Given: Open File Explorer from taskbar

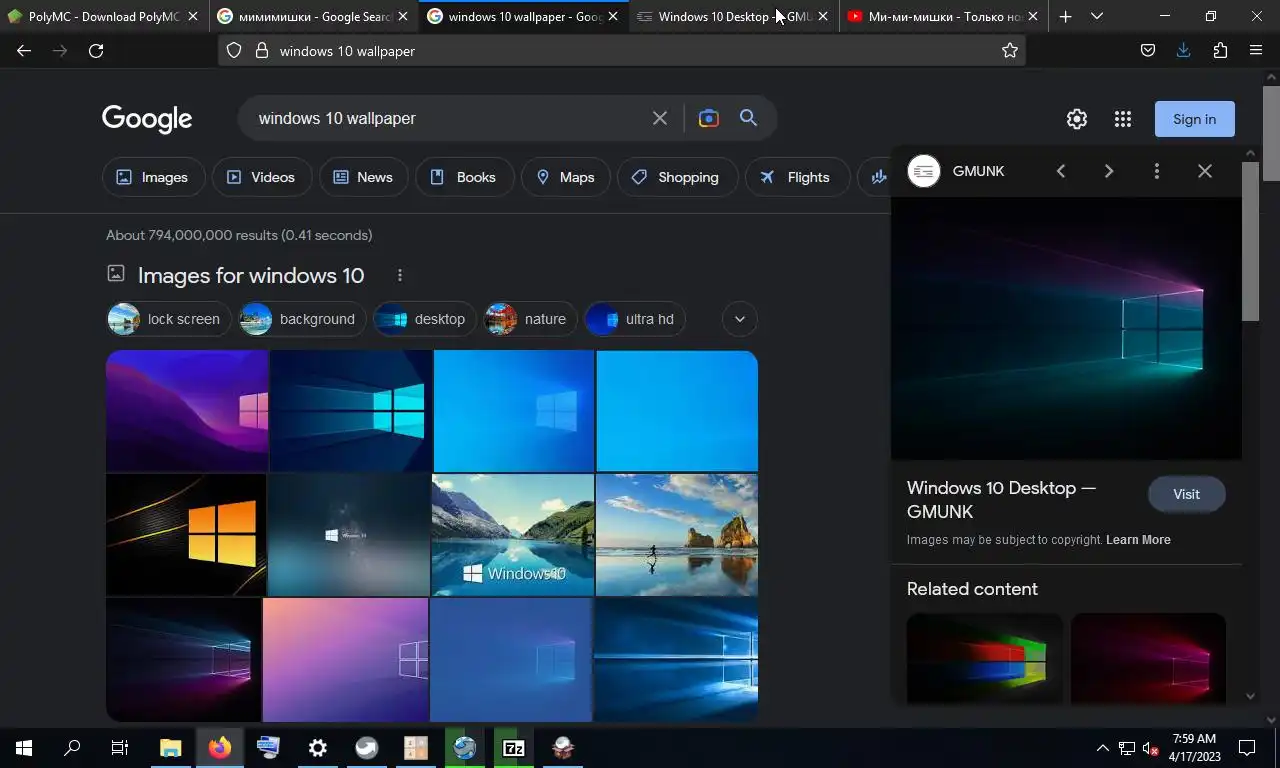Looking at the screenshot, I should click(171, 748).
